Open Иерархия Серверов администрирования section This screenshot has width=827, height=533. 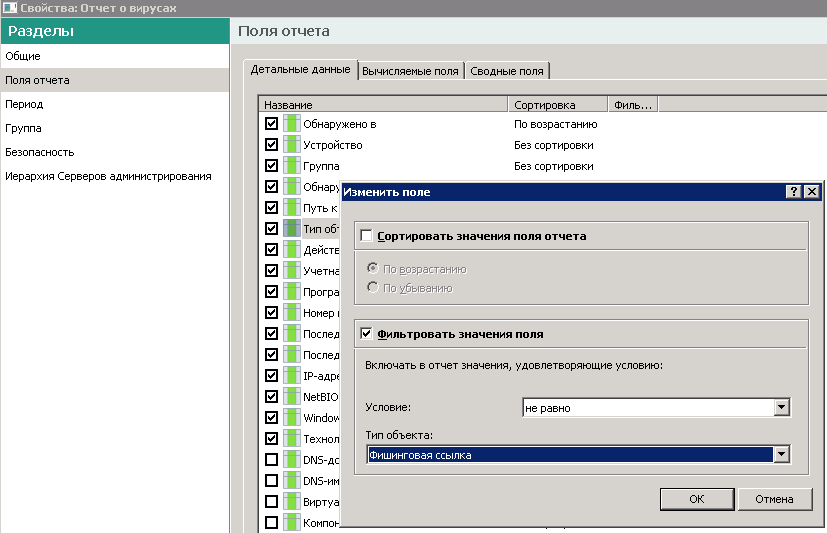click(108, 176)
